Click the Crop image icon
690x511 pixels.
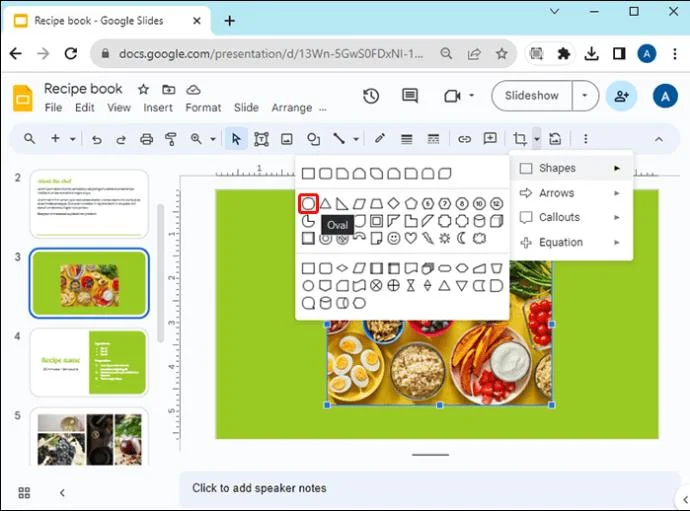tap(520, 139)
